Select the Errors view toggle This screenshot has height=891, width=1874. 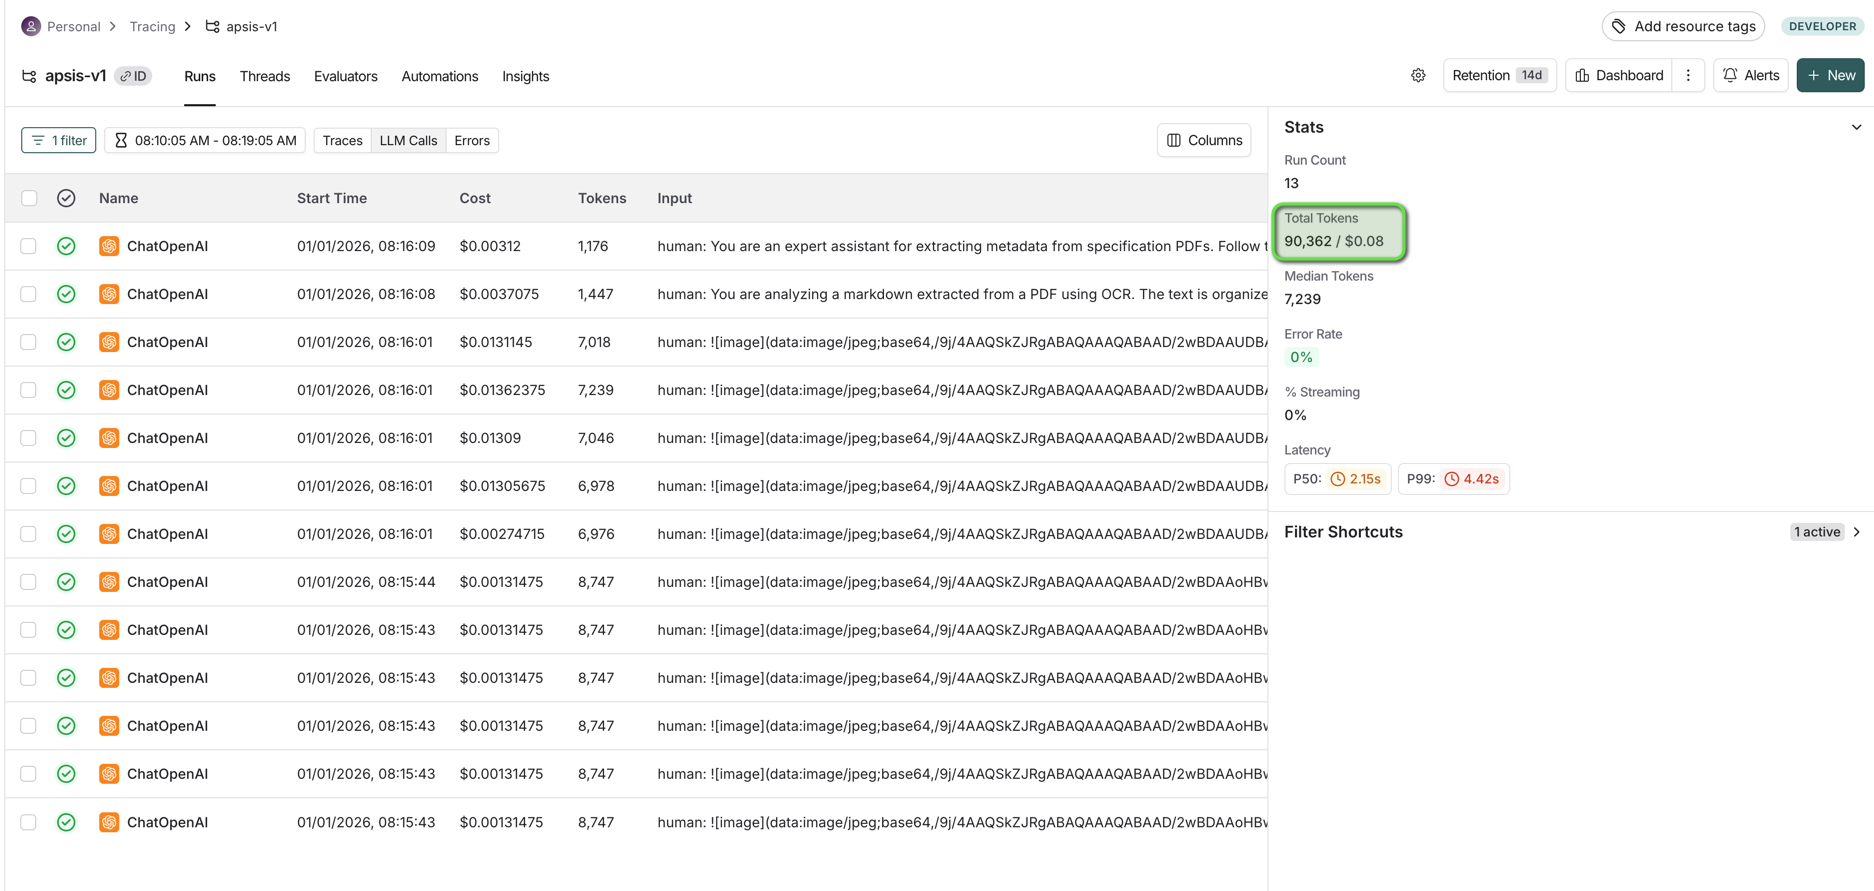tap(472, 141)
